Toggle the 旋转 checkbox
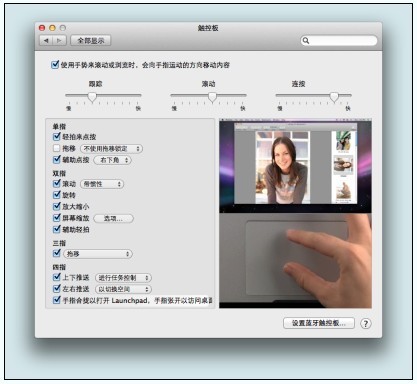Screen dimensions: 417x384 (x=57, y=195)
